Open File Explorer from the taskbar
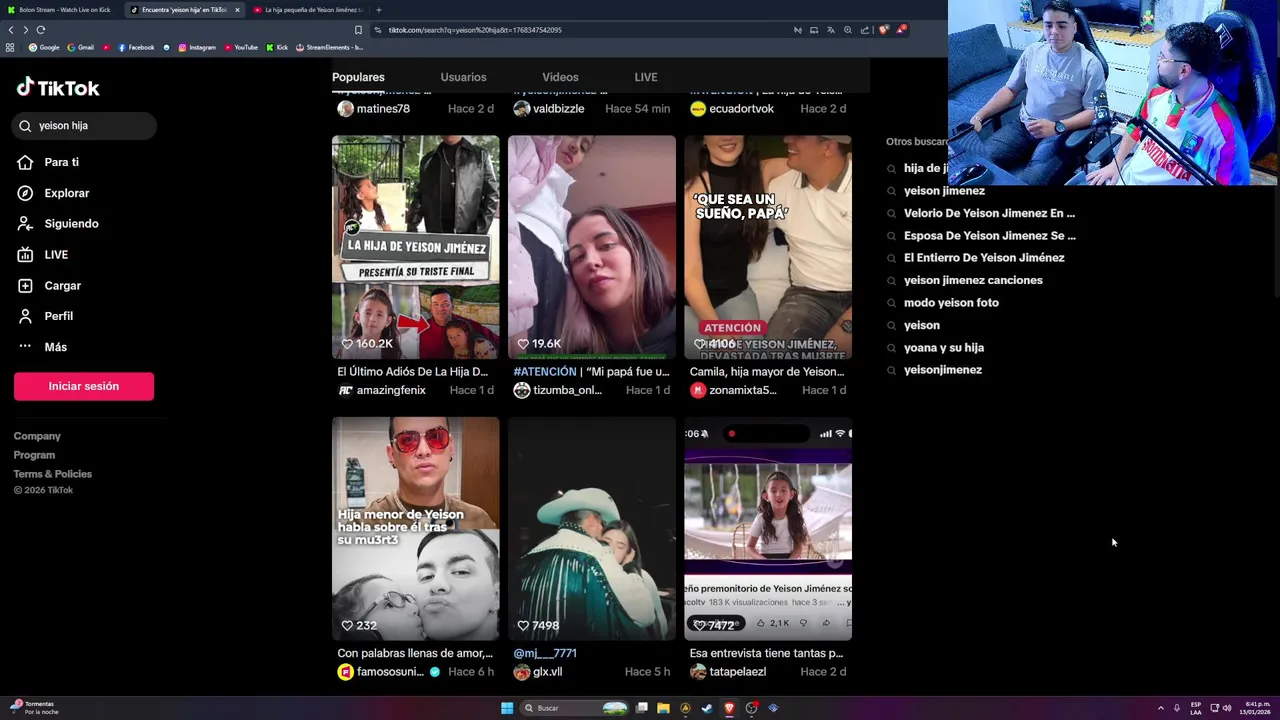The width and height of the screenshot is (1280, 720). (x=663, y=708)
